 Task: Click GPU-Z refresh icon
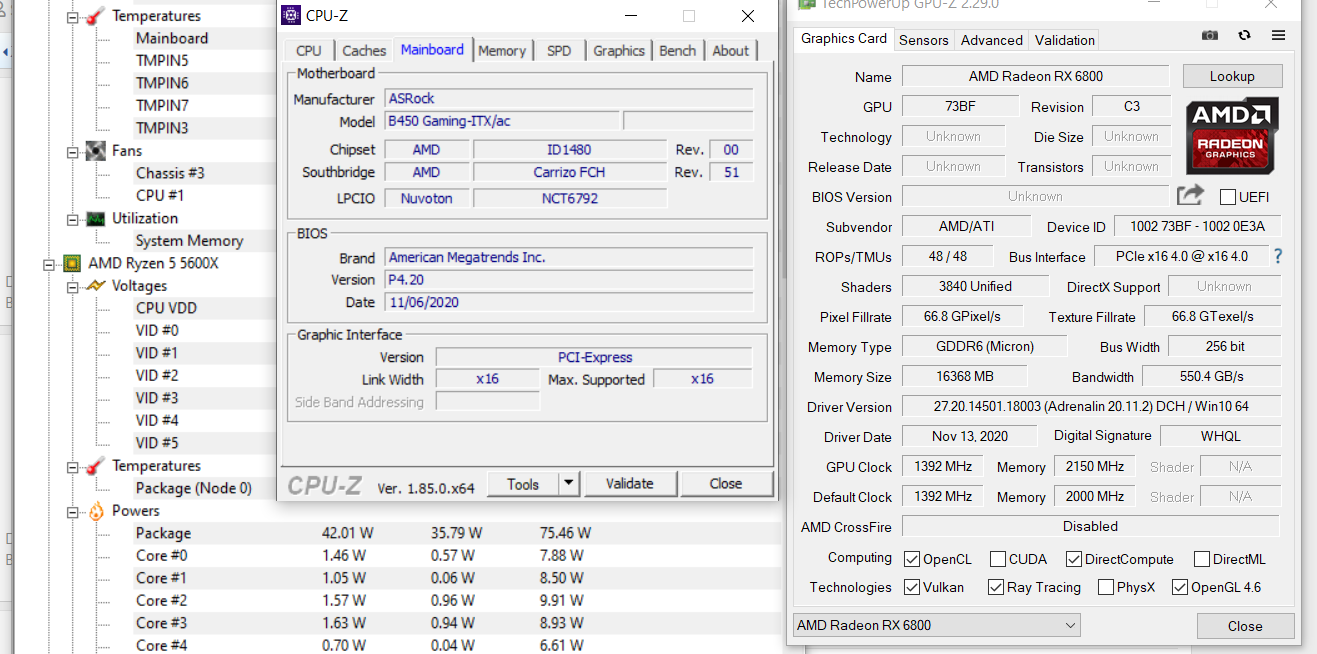(x=1244, y=35)
